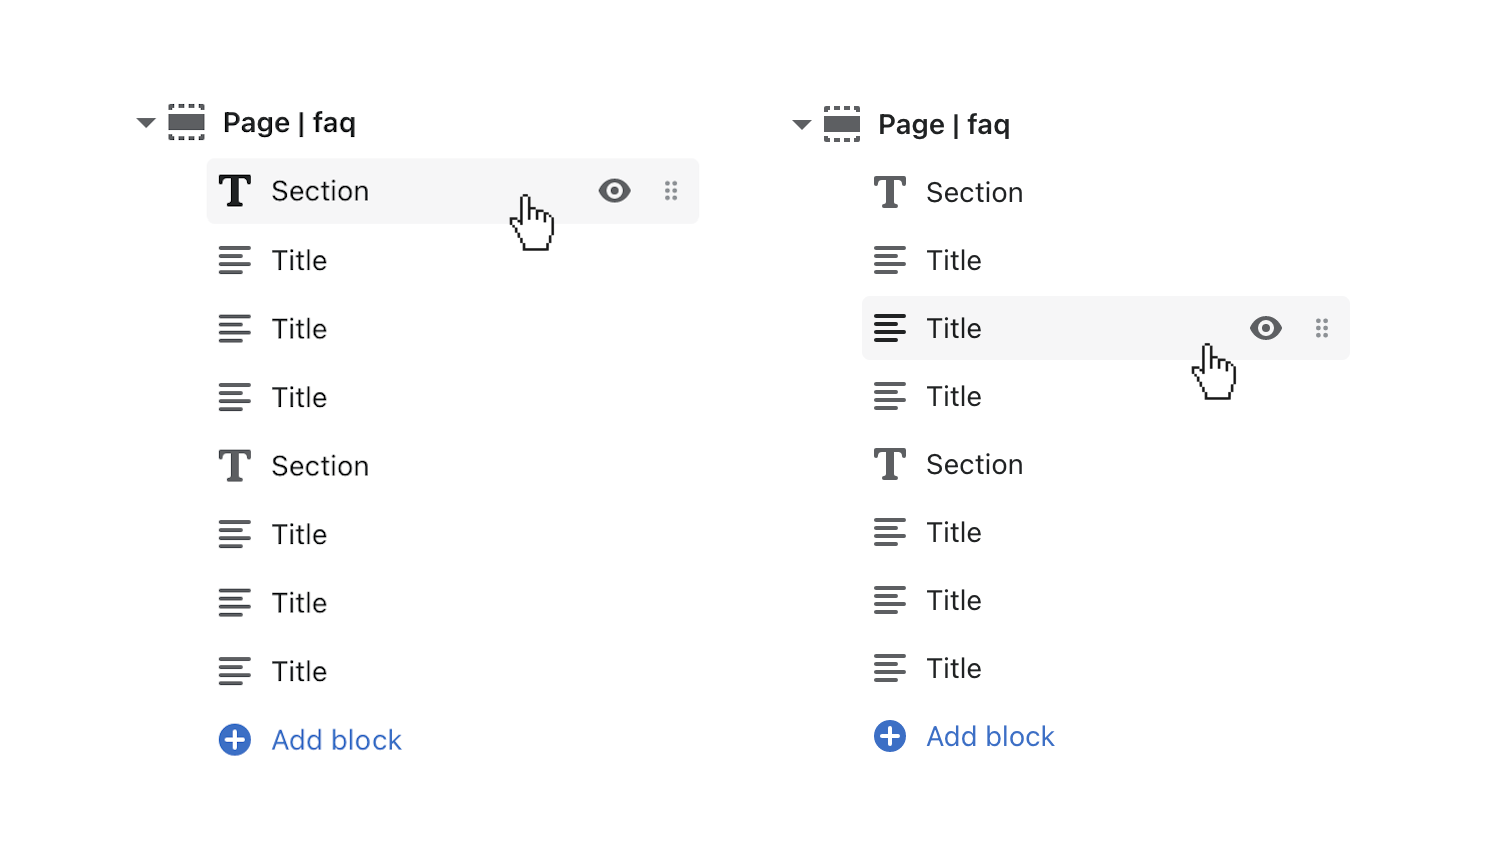Image resolution: width=1505 pixels, height=860 pixels.
Task: Click the Page icon in the right panel
Action: coord(841,124)
